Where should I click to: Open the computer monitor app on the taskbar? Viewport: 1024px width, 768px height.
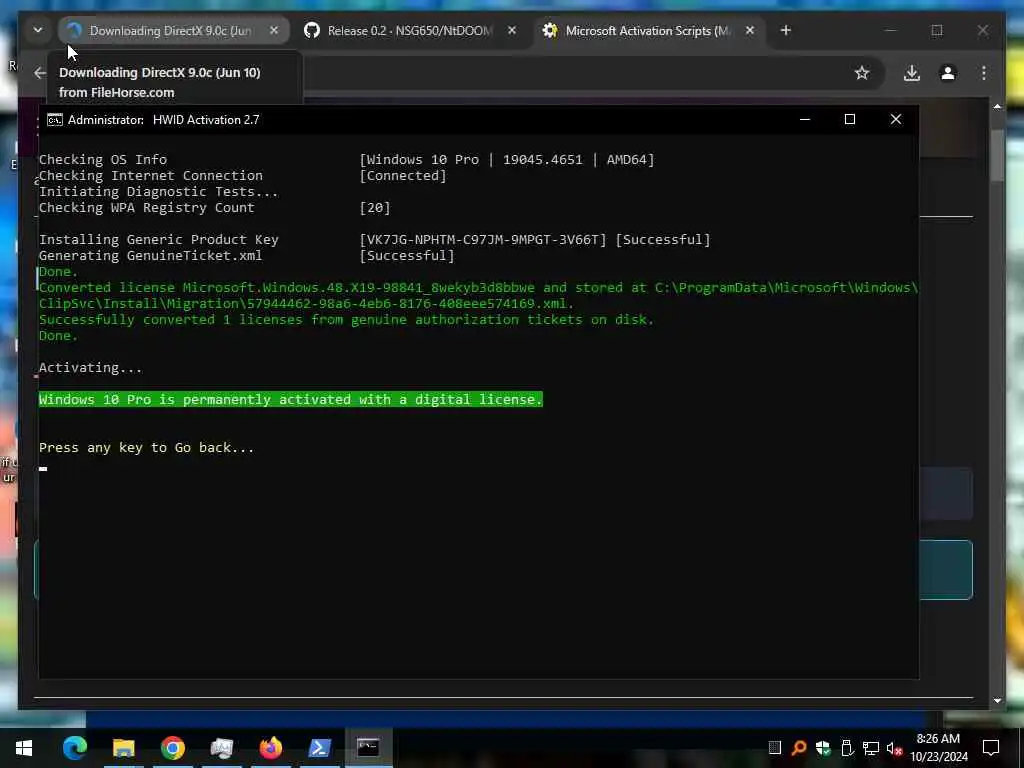221,748
